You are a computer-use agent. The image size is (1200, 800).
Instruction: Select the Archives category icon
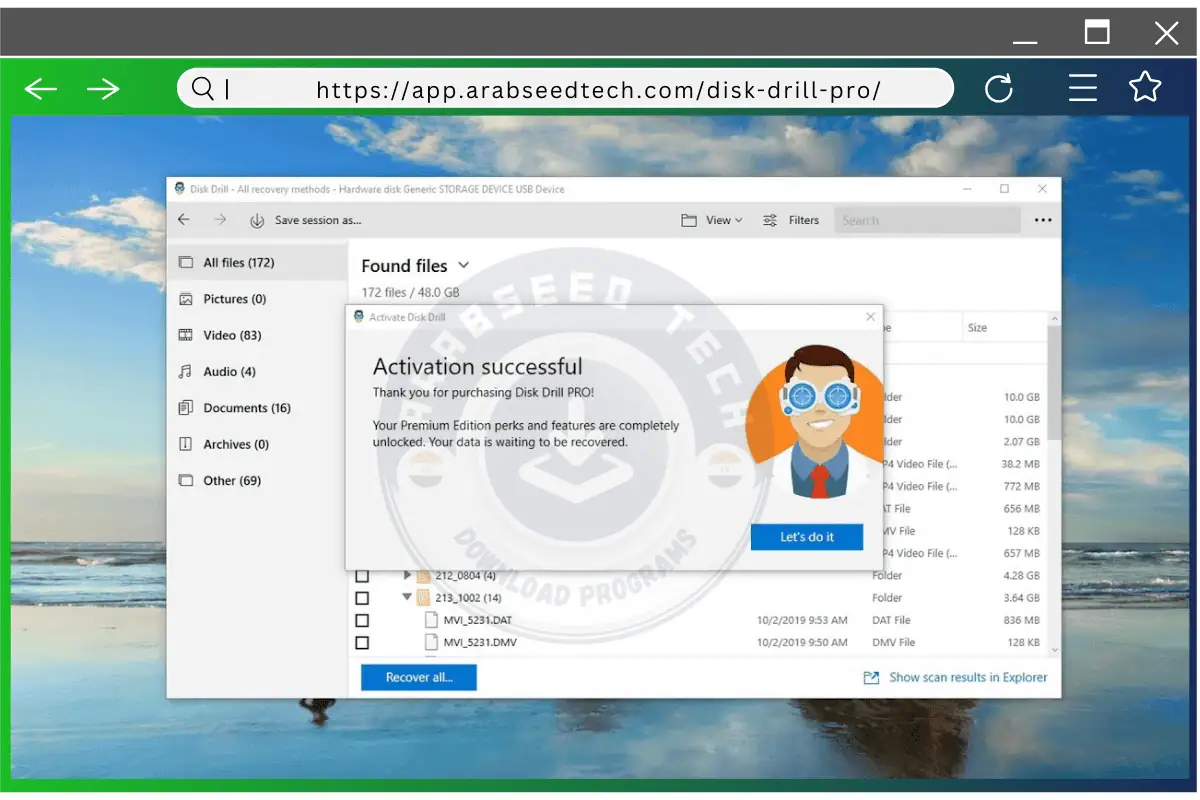[185, 444]
